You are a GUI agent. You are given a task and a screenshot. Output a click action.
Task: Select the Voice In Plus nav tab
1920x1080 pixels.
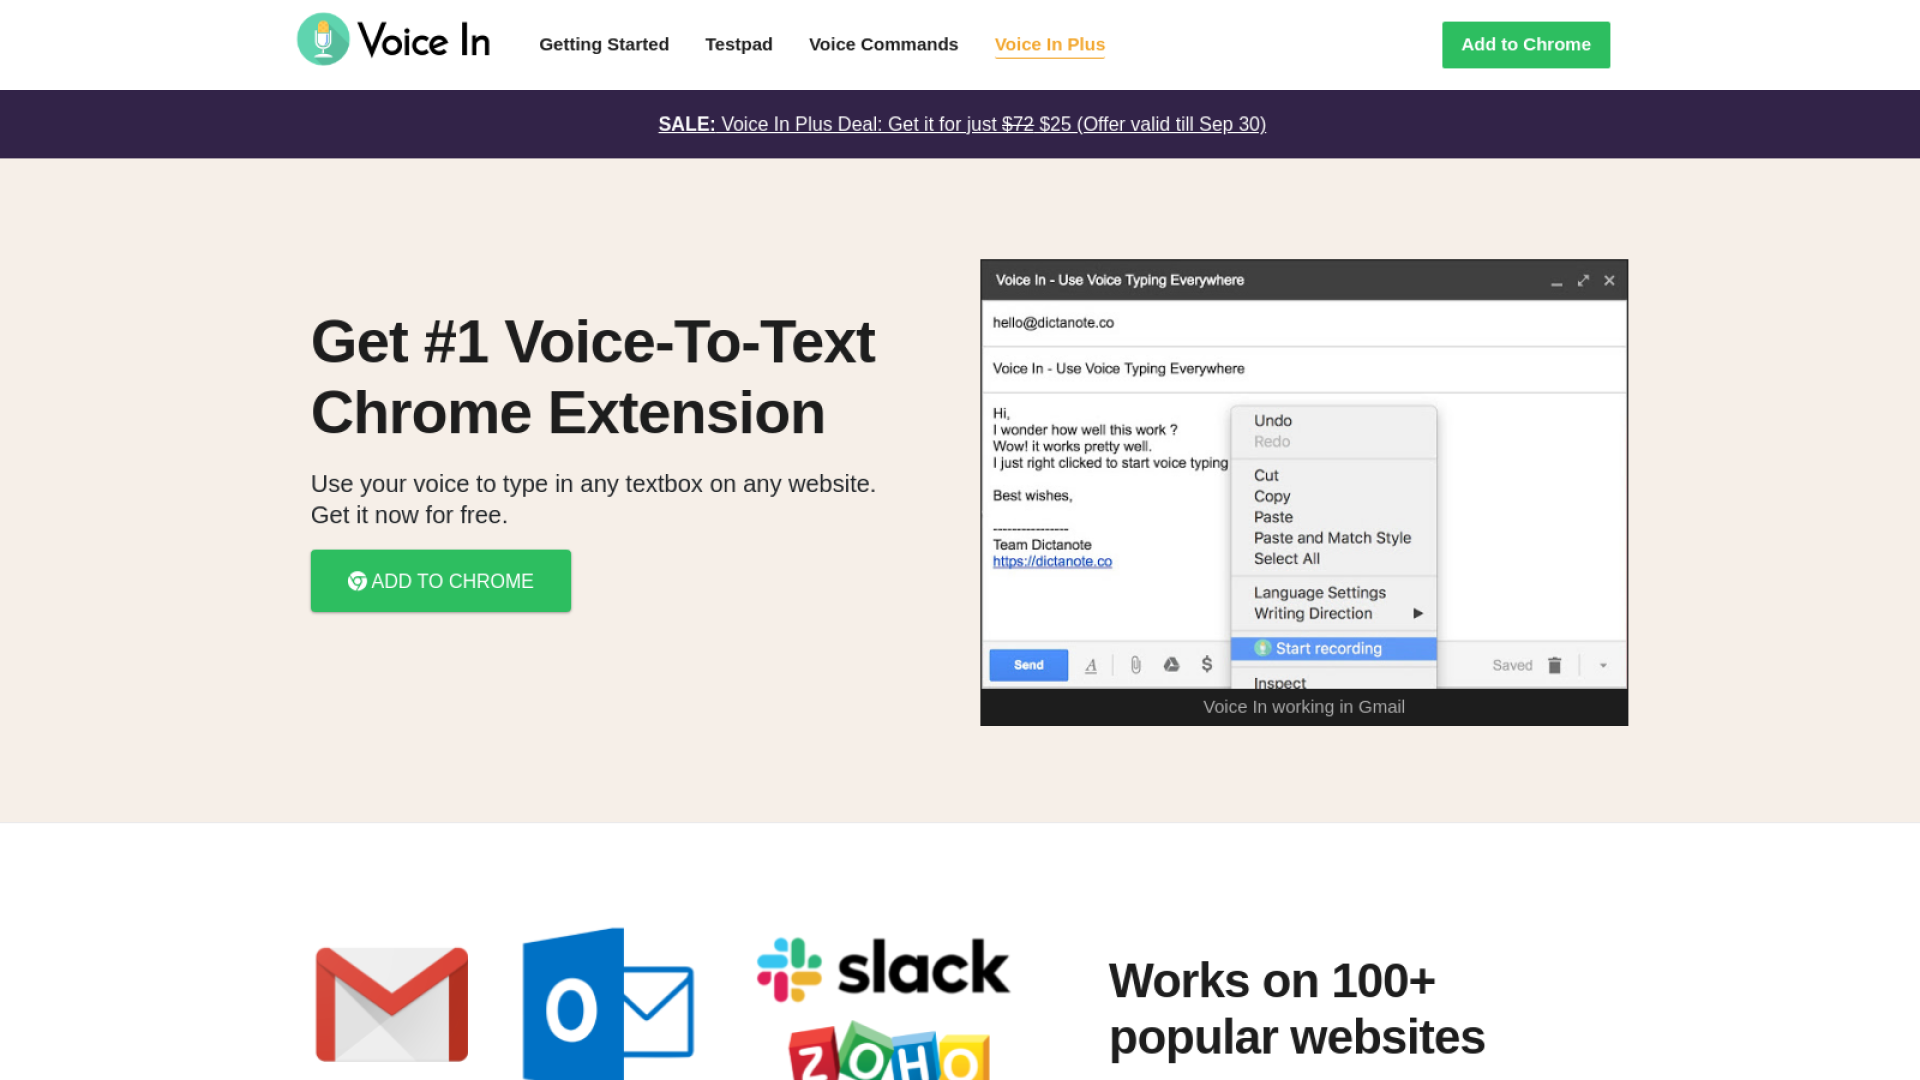[x=1049, y=44]
